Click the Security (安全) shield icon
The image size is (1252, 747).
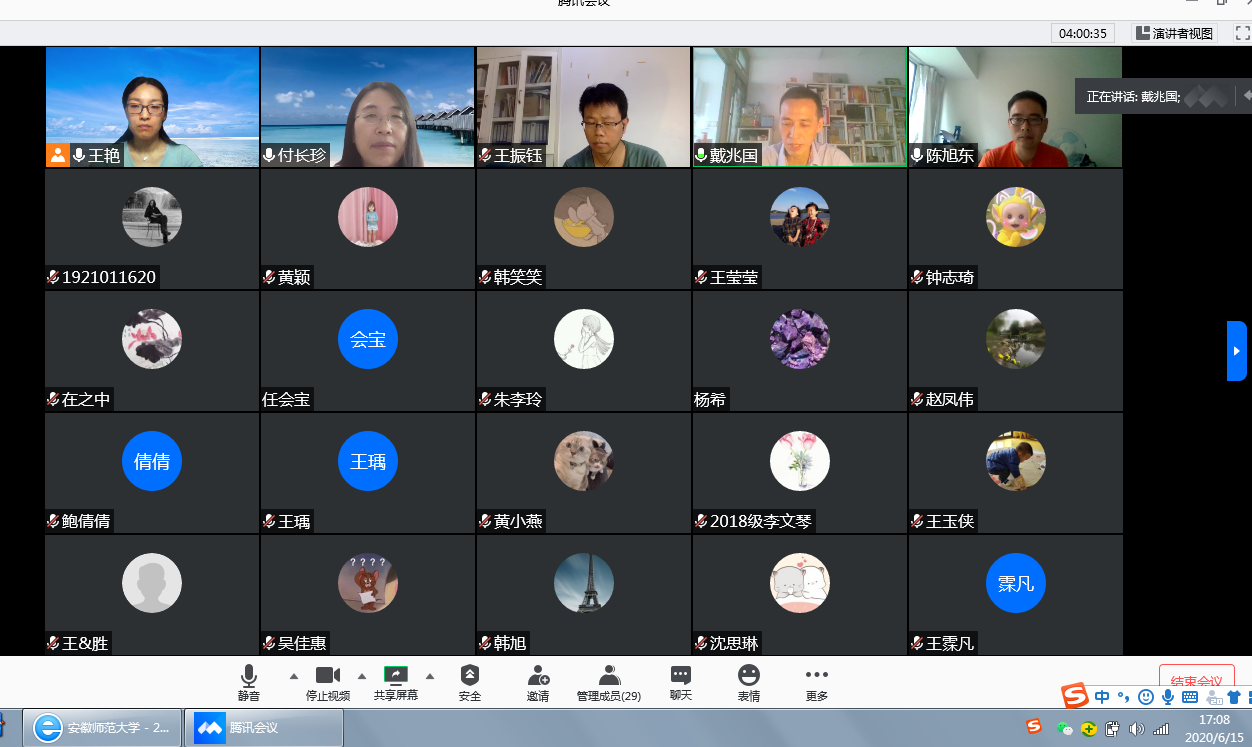469,676
